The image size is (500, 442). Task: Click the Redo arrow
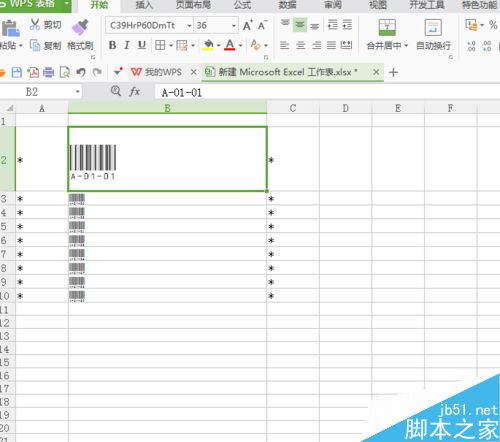click(97, 72)
